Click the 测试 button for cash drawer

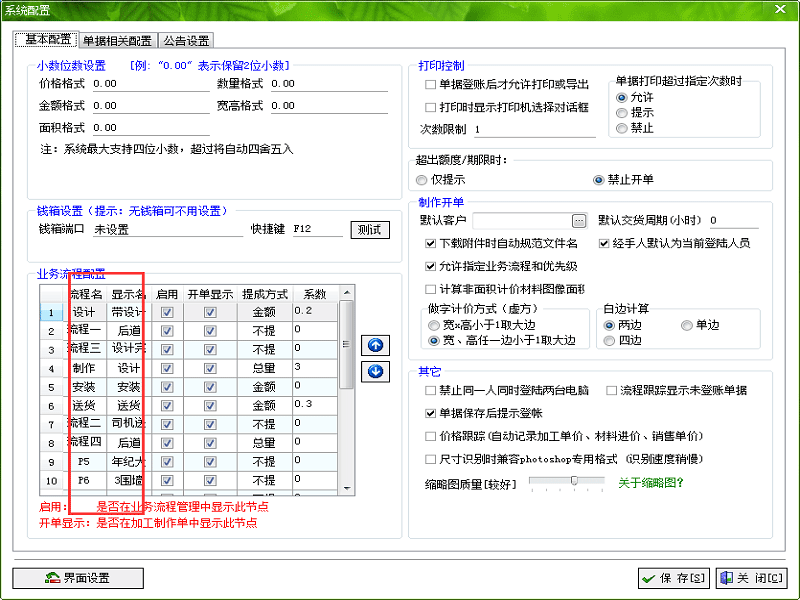[370, 229]
